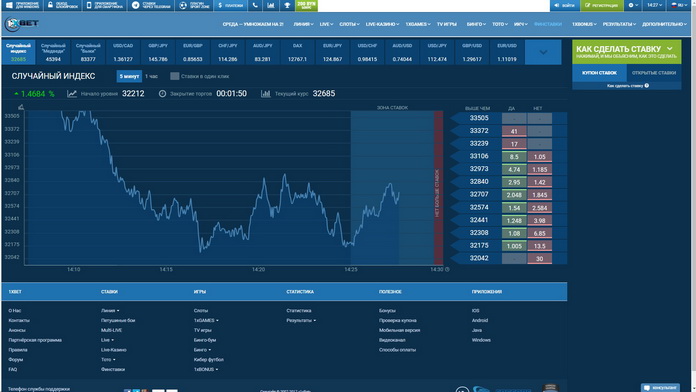Click the small icon above the chart's price axis

point(20,107)
